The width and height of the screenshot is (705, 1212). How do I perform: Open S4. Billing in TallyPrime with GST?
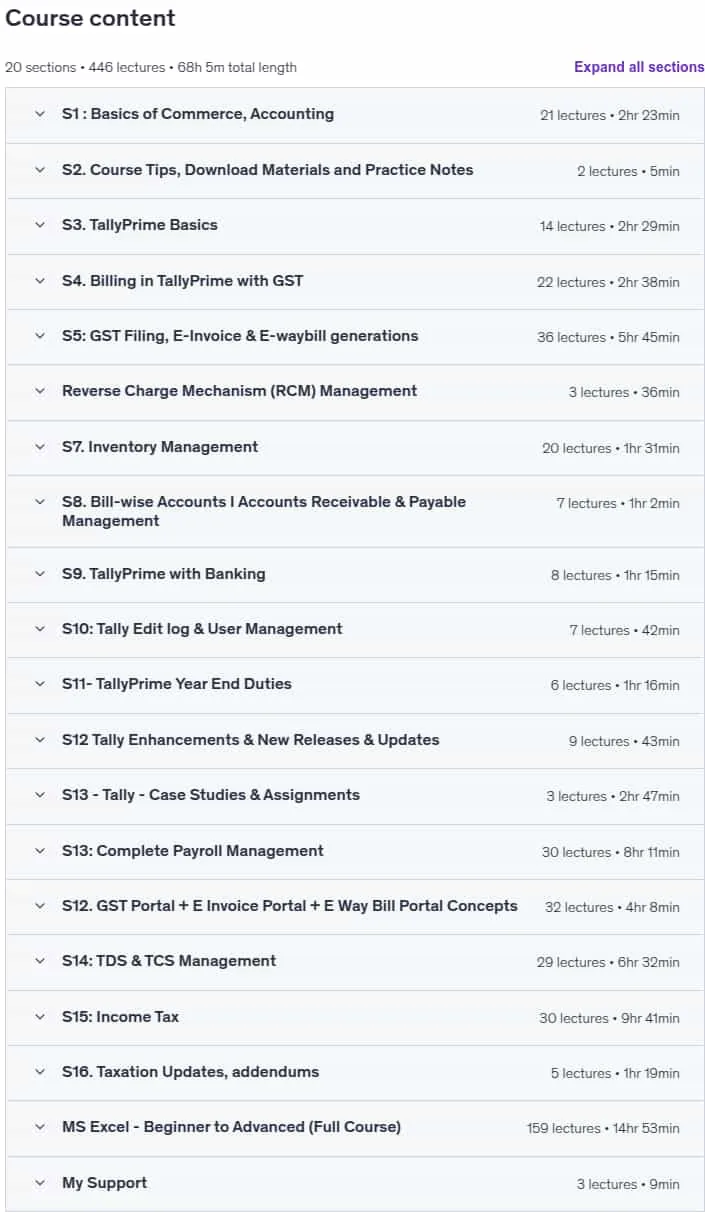tap(183, 281)
